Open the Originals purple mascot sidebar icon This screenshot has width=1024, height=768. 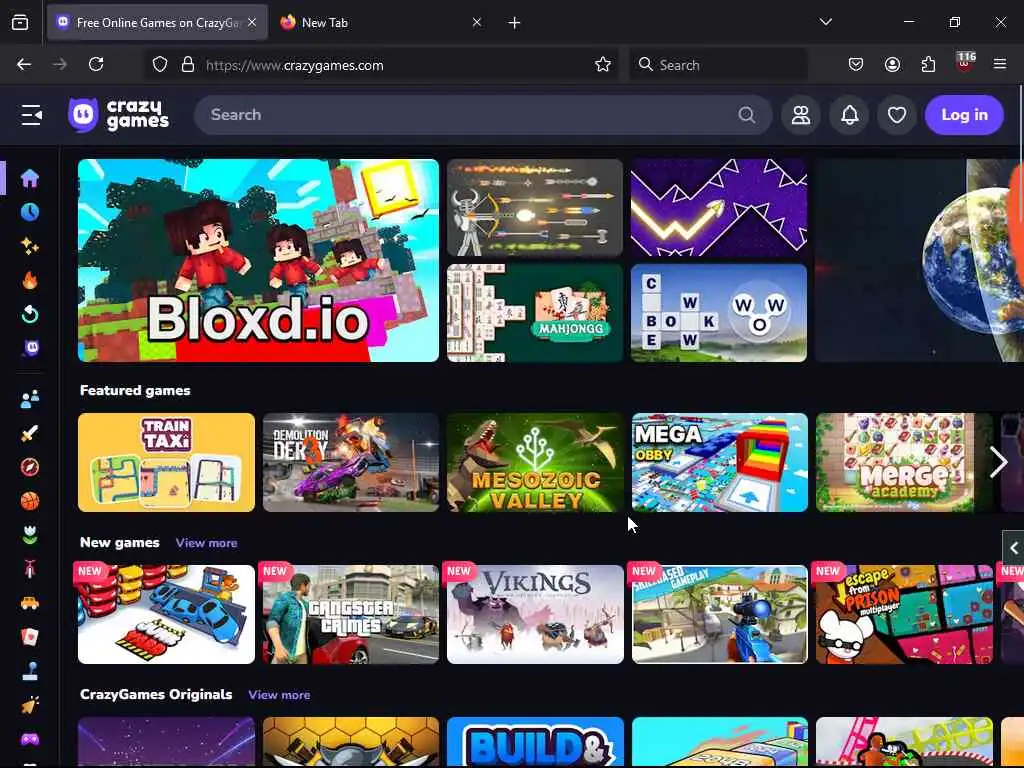[31, 348]
